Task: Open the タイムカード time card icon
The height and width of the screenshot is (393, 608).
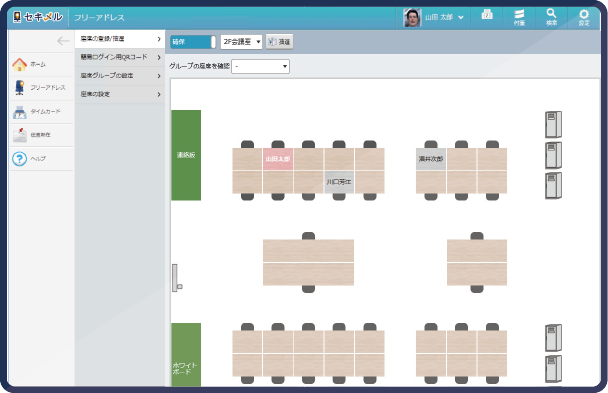Action: coord(19,112)
